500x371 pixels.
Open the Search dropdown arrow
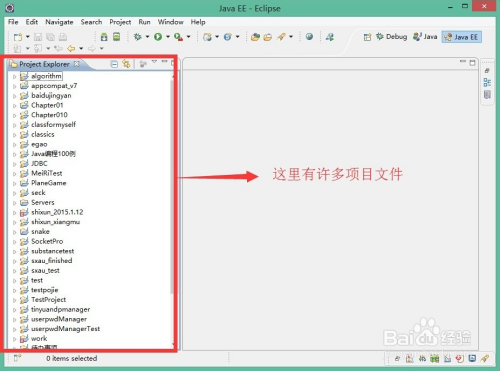(291, 37)
